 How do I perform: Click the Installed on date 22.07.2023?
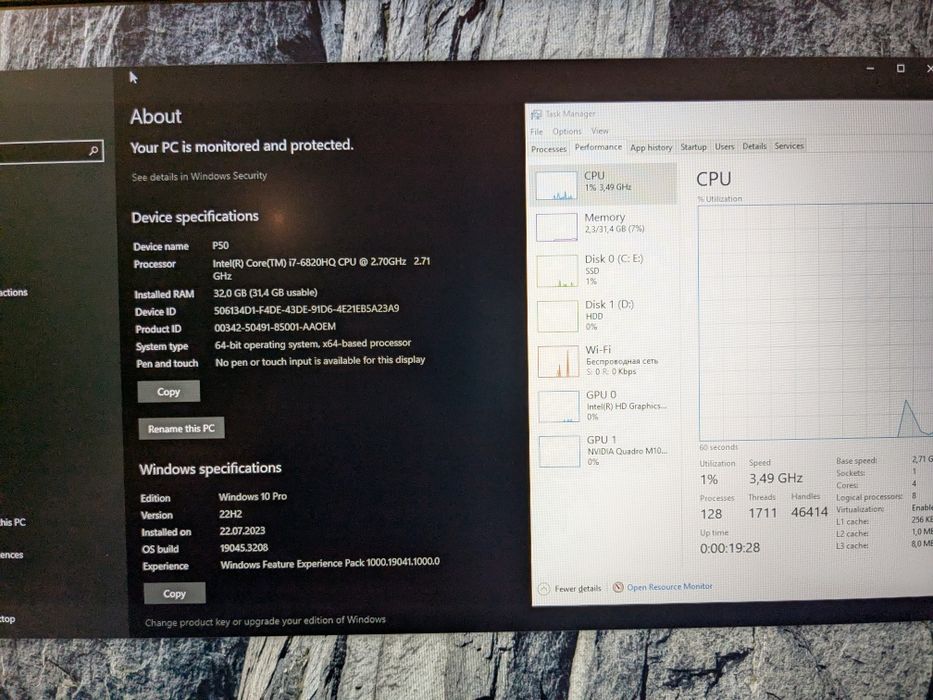point(242,531)
